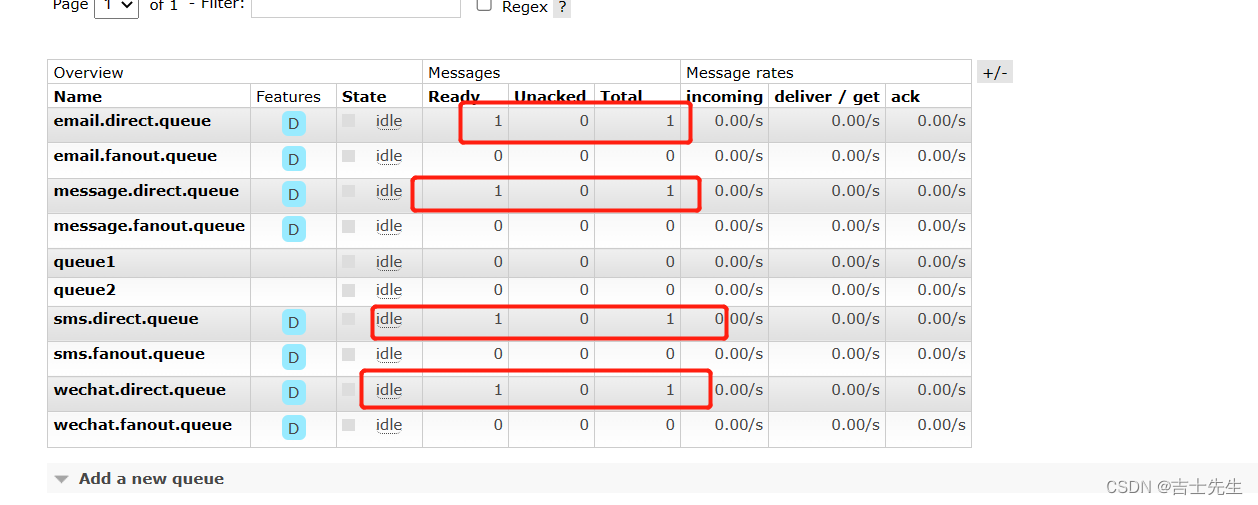Click Unacked count for wechat.fanout.queue

[x=584, y=425]
